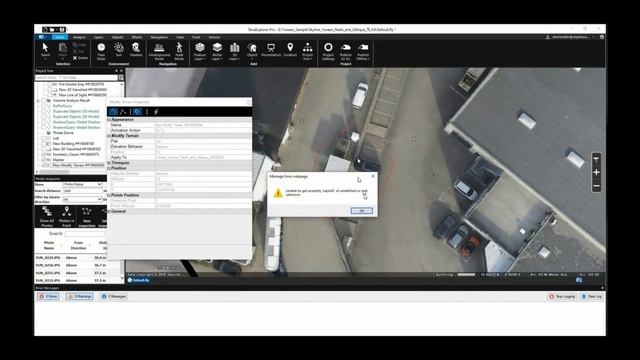The width and height of the screenshot is (640, 360).
Task: Expand the General property section
Action: click(109, 211)
